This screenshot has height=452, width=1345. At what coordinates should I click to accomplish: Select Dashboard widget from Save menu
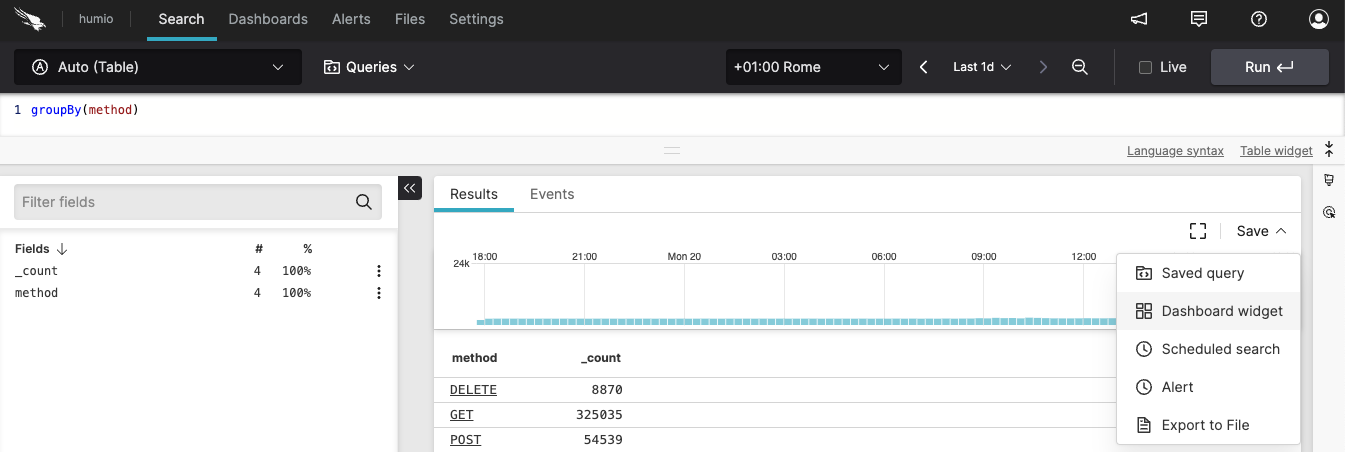(x=1221, y=311)
